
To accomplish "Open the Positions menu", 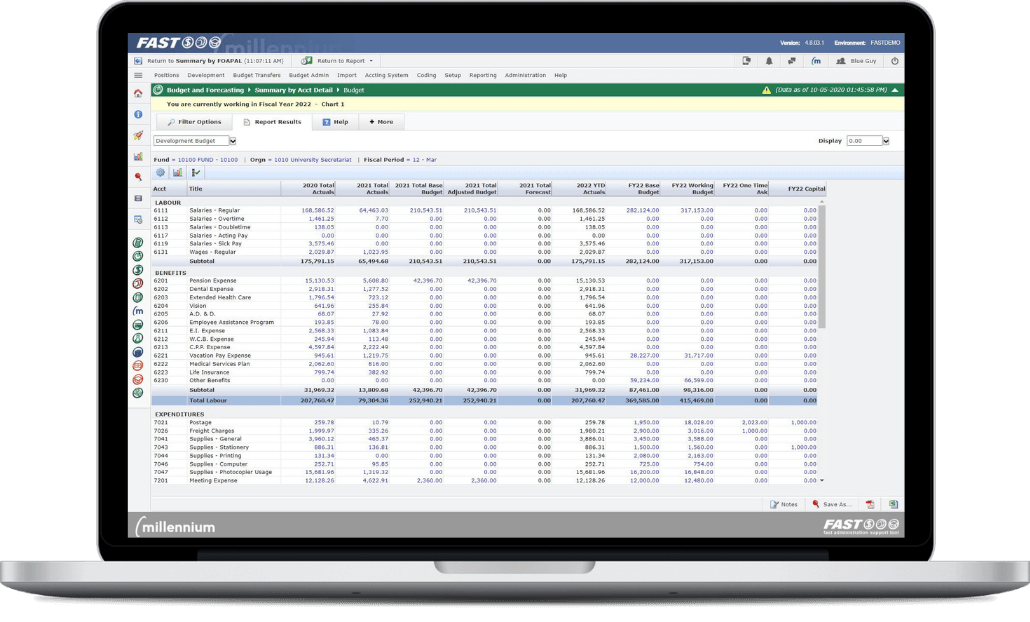I will point(166,76).
